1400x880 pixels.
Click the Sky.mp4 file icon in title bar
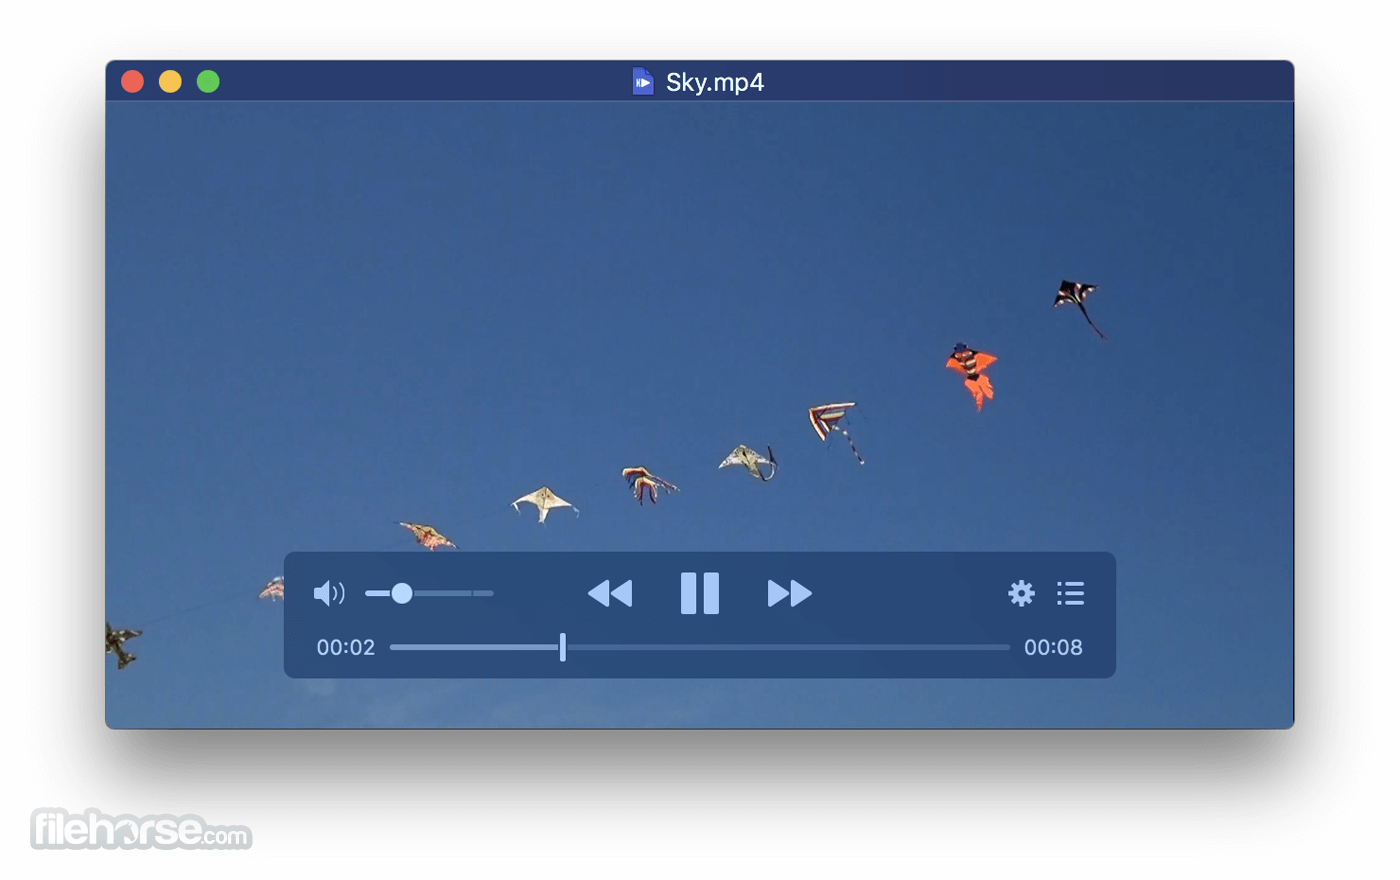click(x=643, y=81)
